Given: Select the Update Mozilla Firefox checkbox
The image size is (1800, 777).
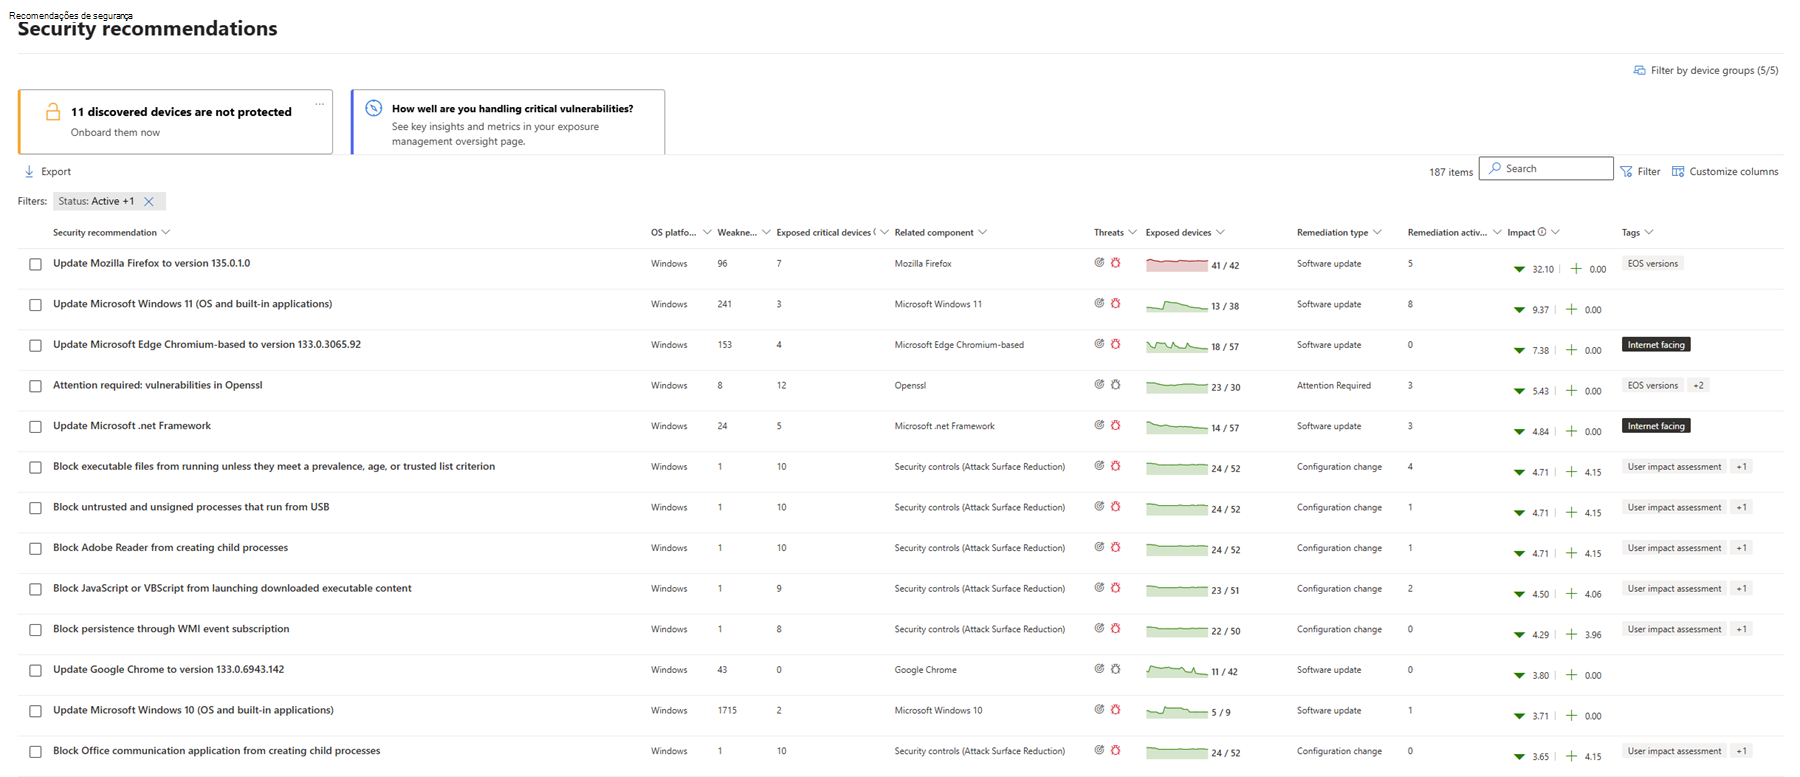Looking at the screenshot, I should coord(36,265).
